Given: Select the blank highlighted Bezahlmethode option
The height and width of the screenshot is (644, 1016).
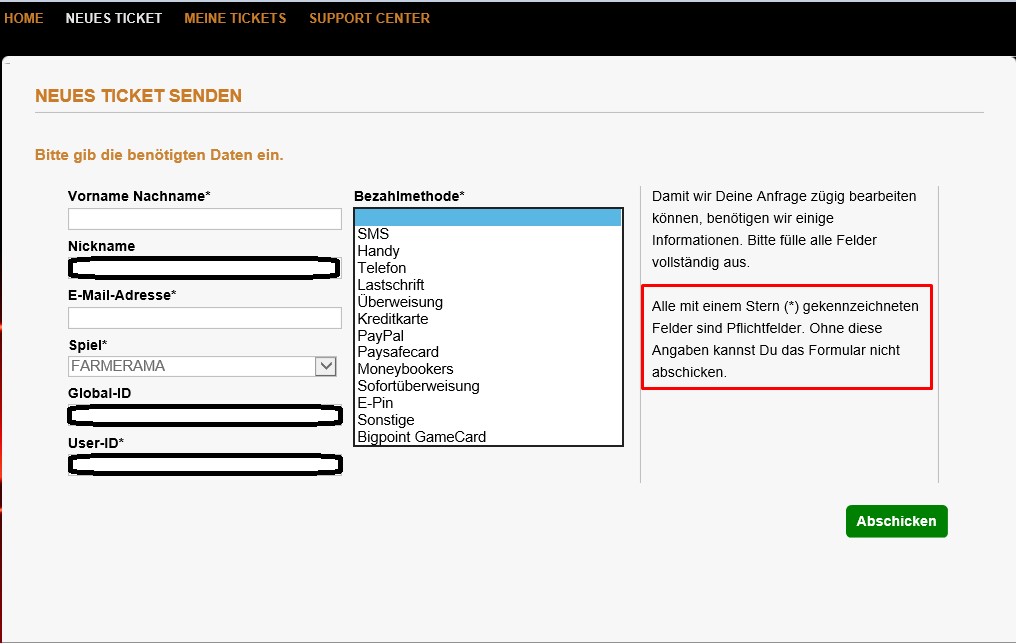Looking at the screenshot, I should click(488, 217).
